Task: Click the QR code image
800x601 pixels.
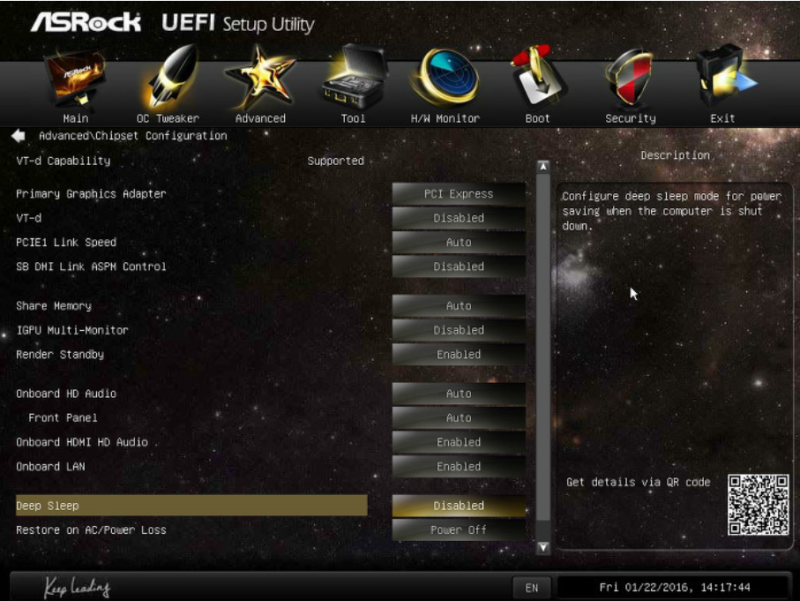Action: (758, 505)
